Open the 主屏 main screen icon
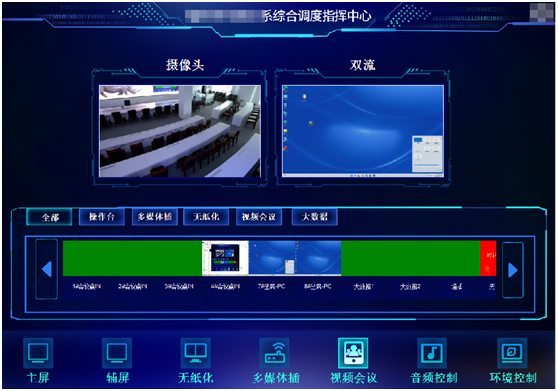Image resolution: width=558 pixels, height=391 pixels. [x=38, y=353]
